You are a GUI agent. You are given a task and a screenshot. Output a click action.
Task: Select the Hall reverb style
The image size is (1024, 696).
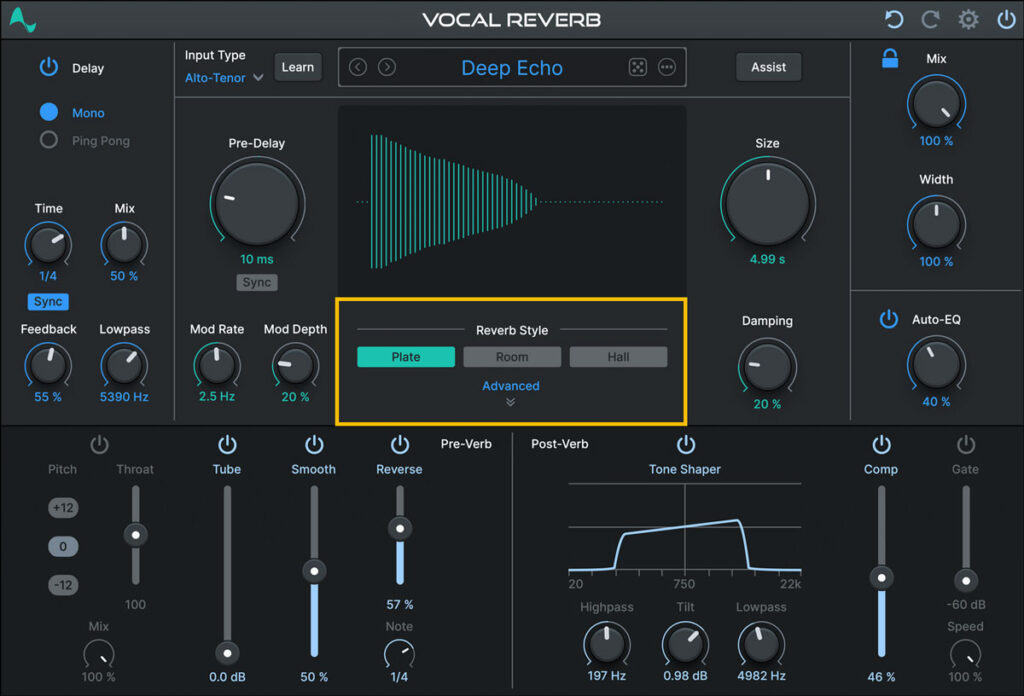(x=618, y=357)
